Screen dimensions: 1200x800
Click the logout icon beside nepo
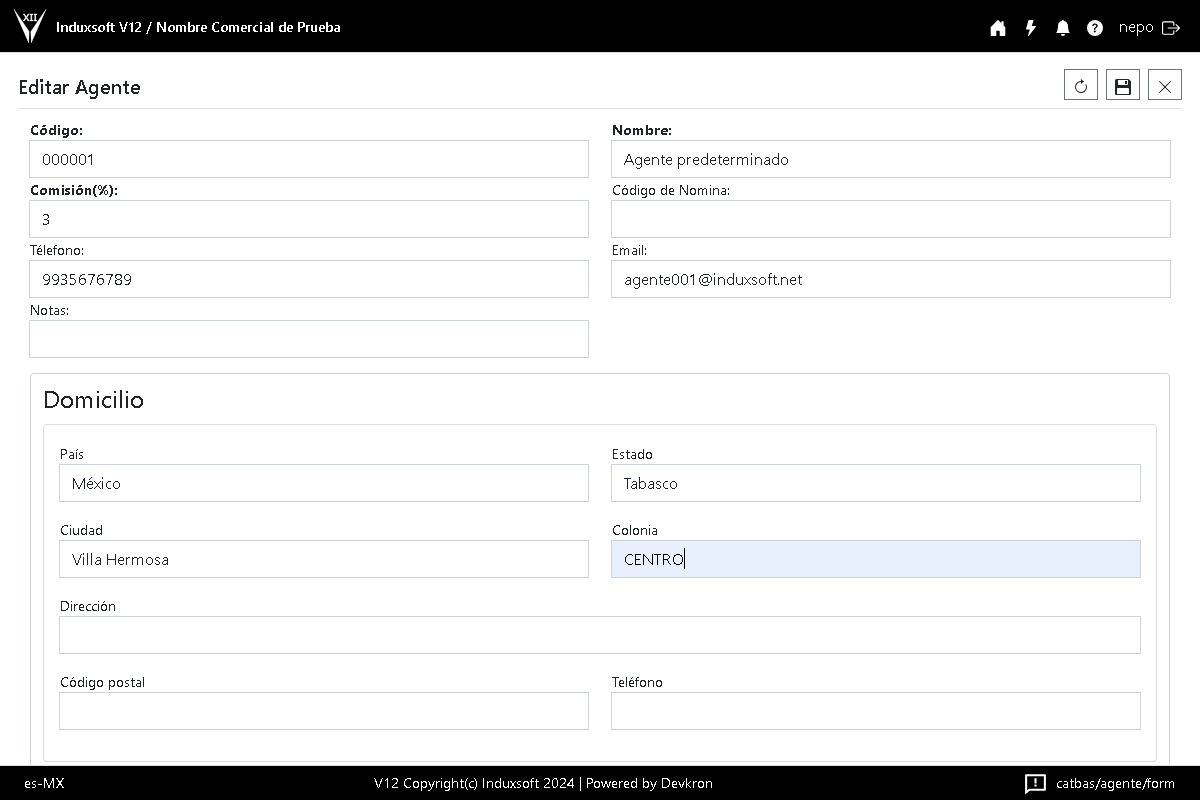tap(1171, 28)
